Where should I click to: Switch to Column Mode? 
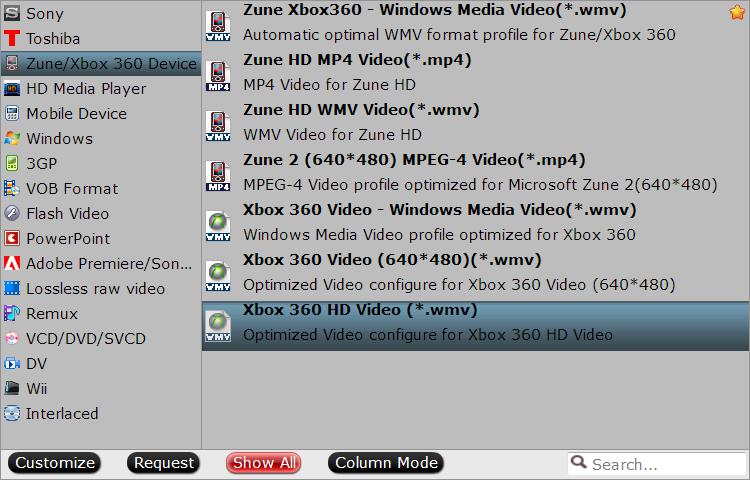(386, 463)
